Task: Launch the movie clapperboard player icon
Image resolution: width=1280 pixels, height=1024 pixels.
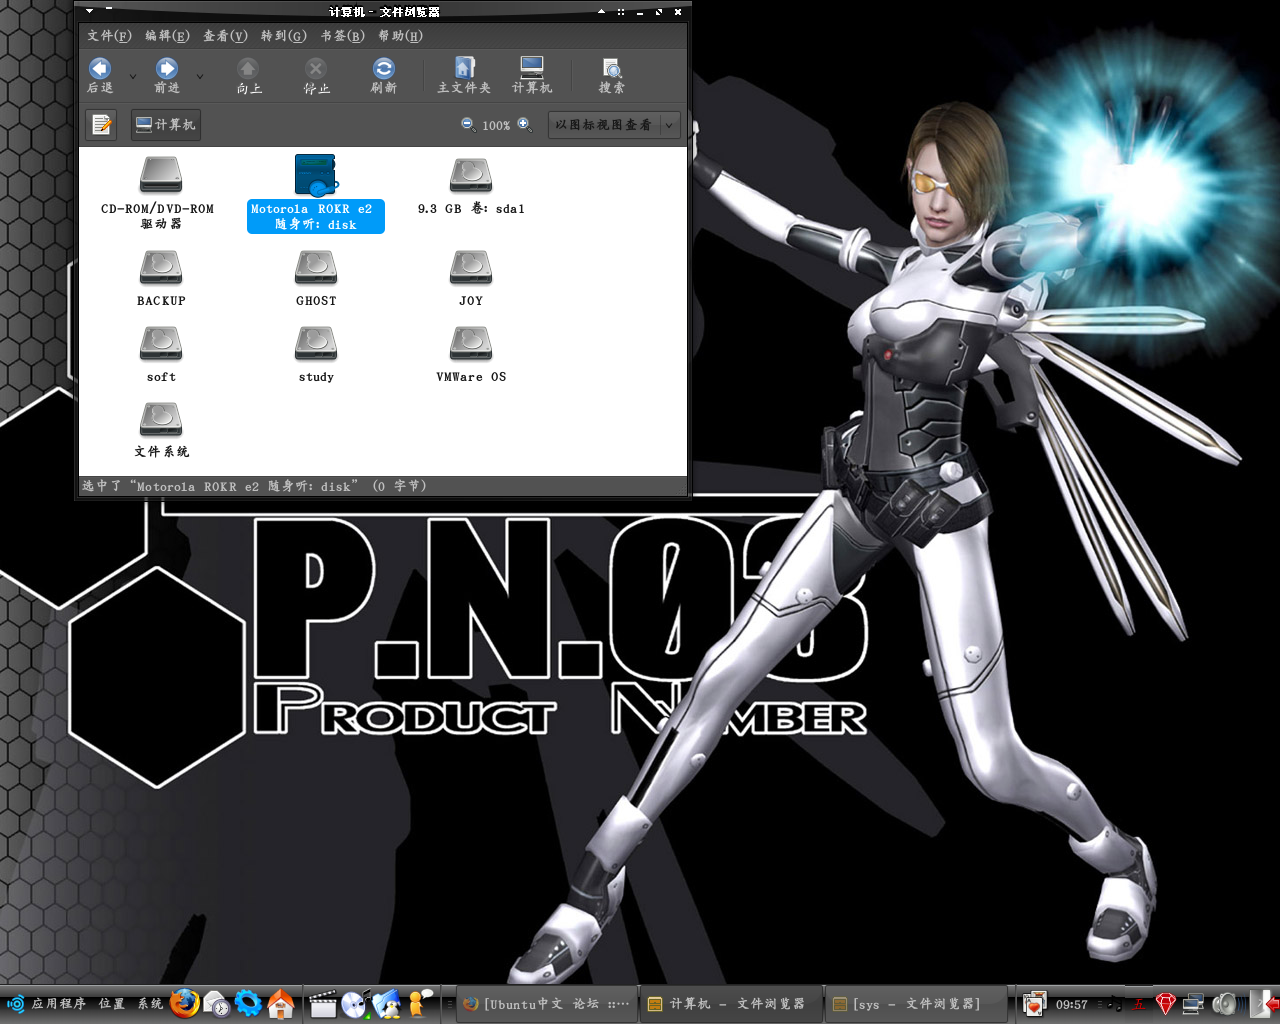Action: coord(322,1003)
